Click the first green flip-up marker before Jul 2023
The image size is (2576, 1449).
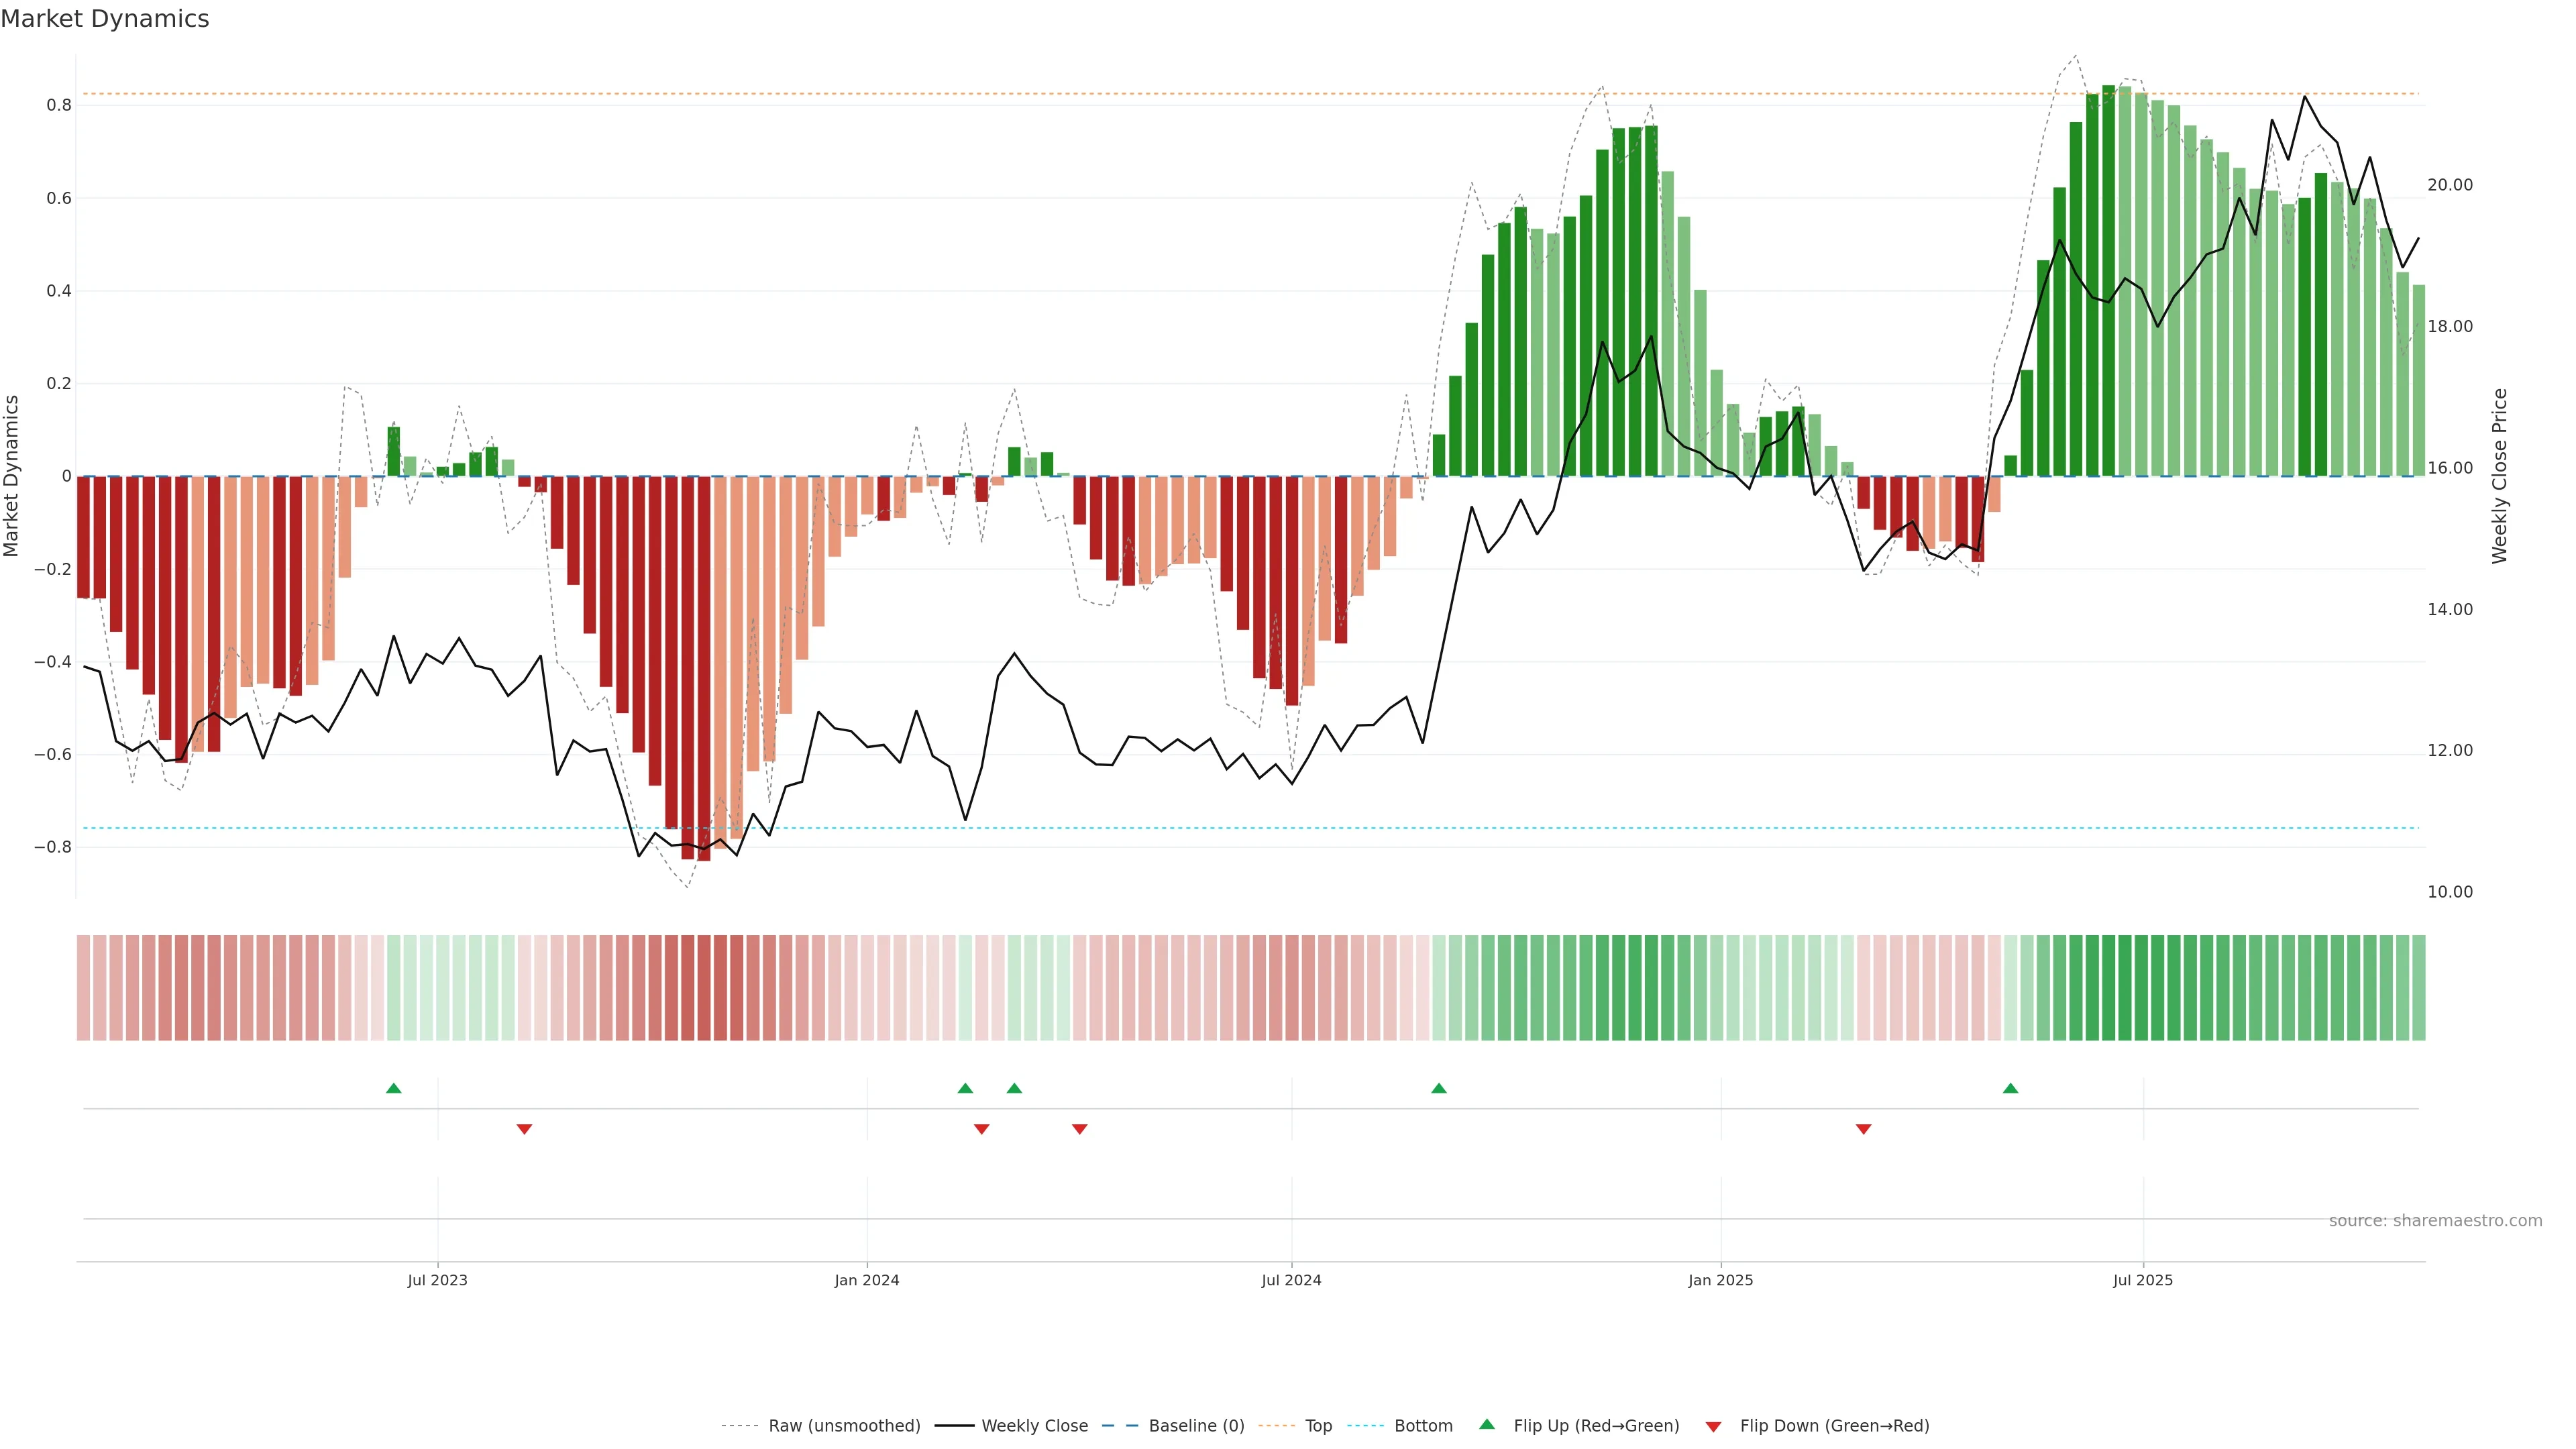click(x=393, y=1088)
